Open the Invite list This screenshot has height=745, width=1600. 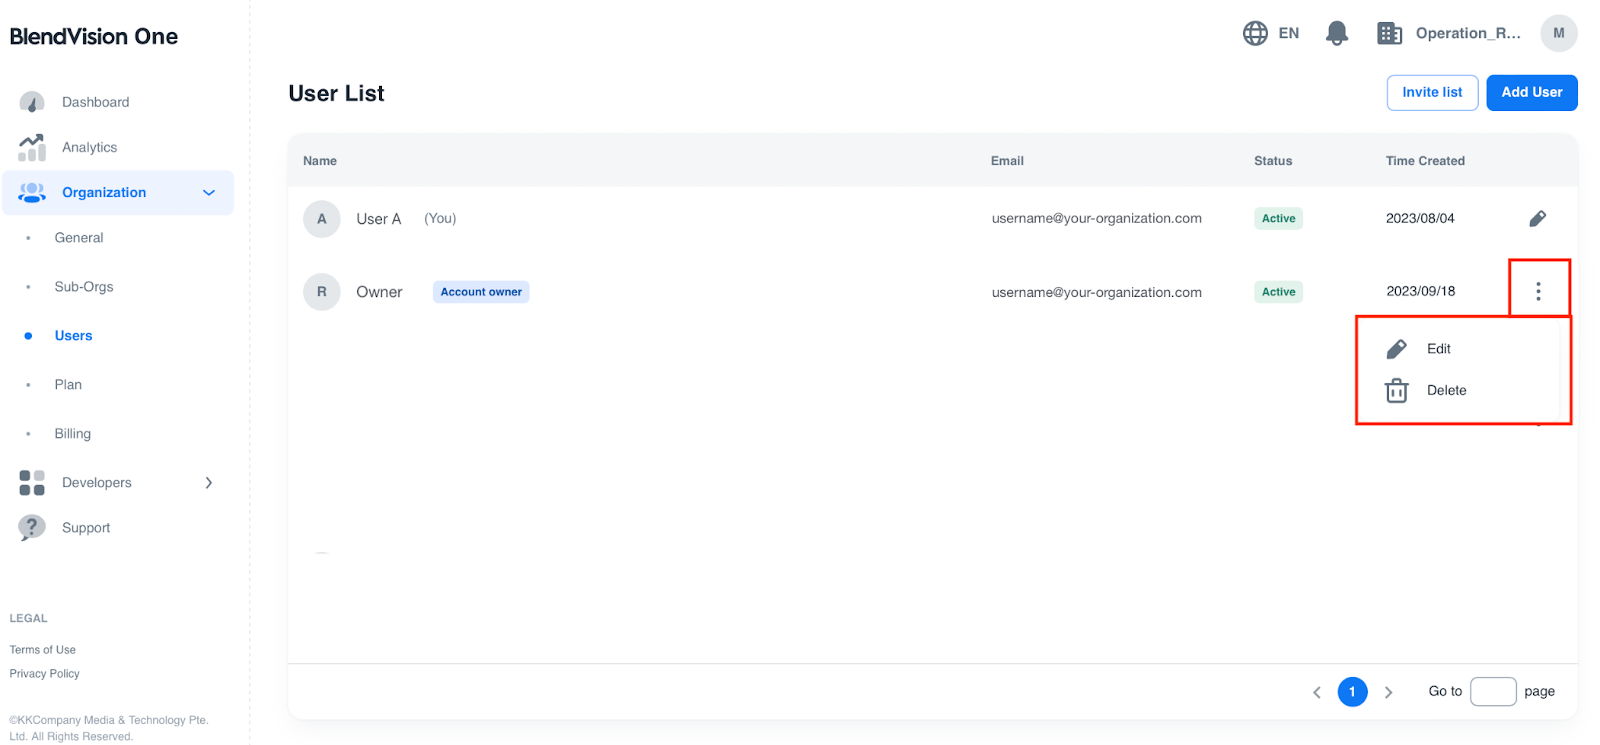pyautogui.click(x=1431, y=93)
